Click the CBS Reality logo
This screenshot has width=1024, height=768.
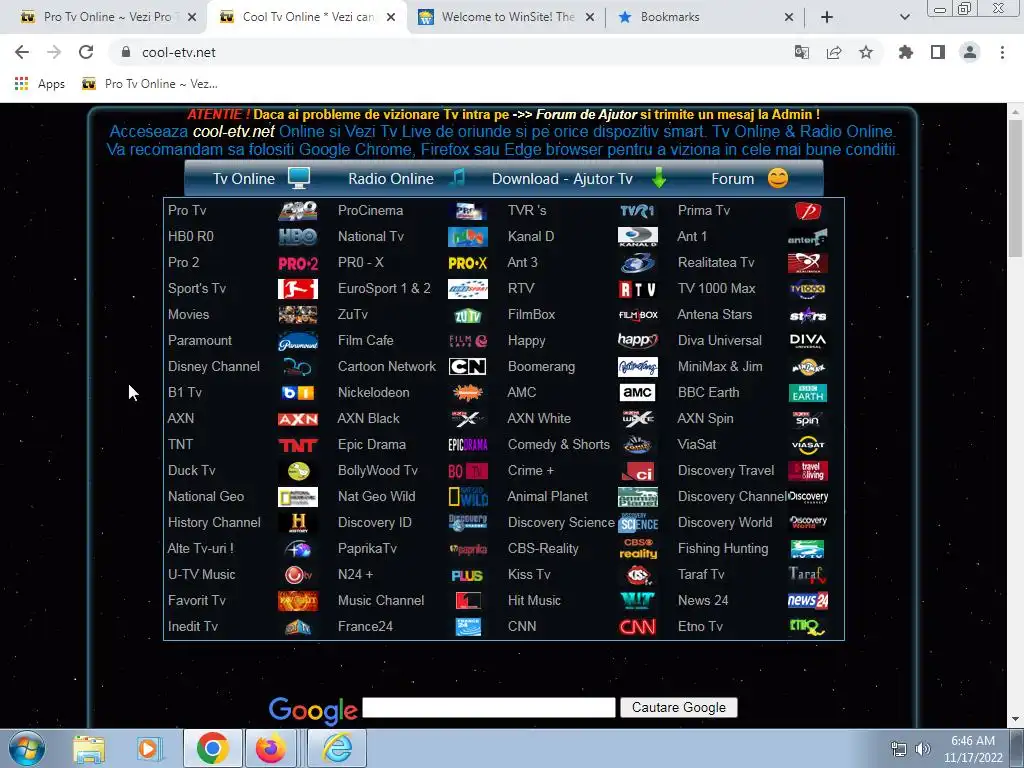click(x=637, y=549)
